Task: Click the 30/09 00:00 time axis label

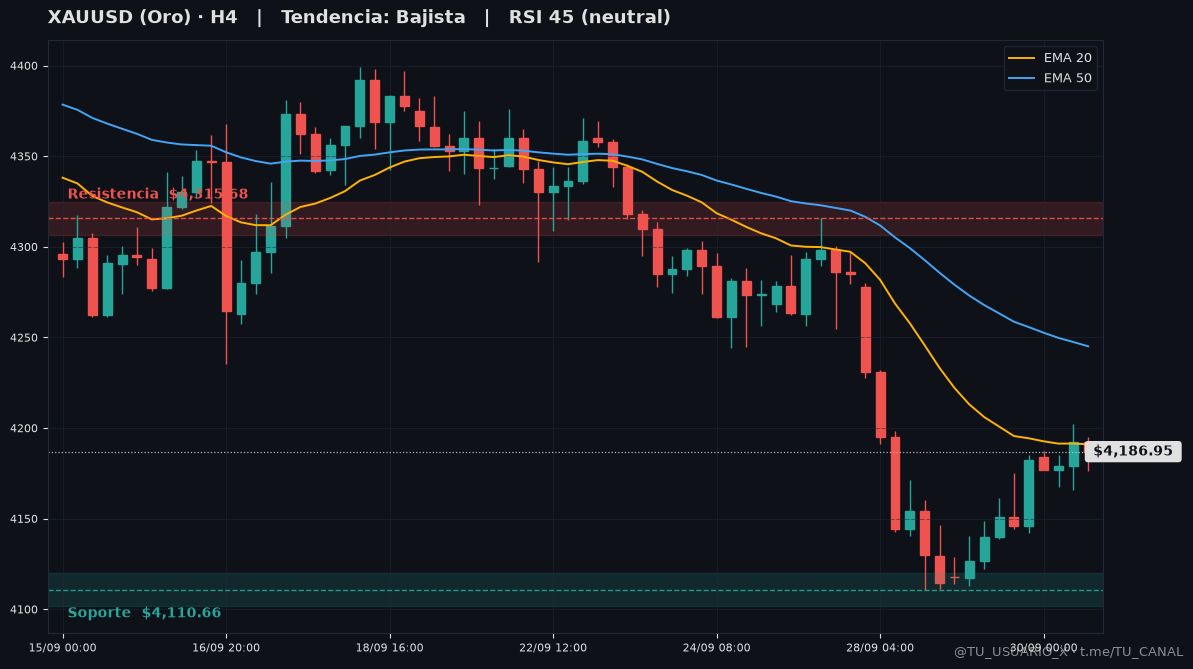Action: coord(1044,648)
